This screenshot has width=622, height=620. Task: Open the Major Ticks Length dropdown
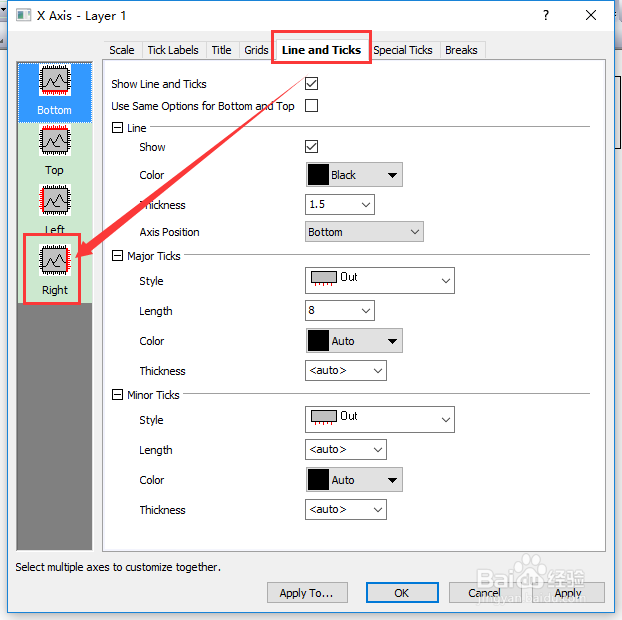coord(340,311)
